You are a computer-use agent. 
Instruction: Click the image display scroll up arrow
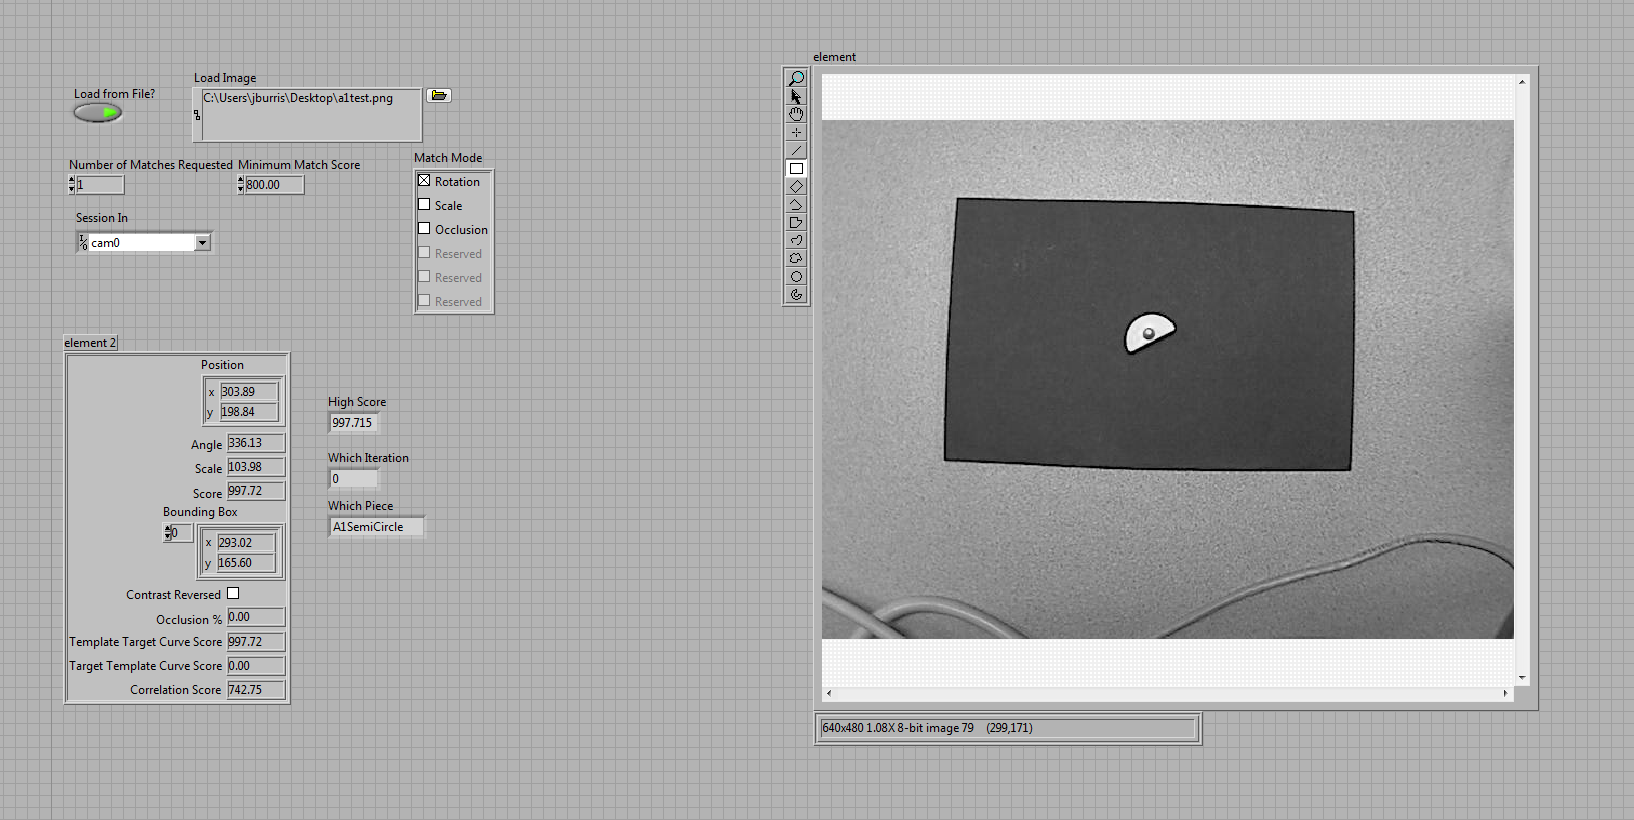1522,82
